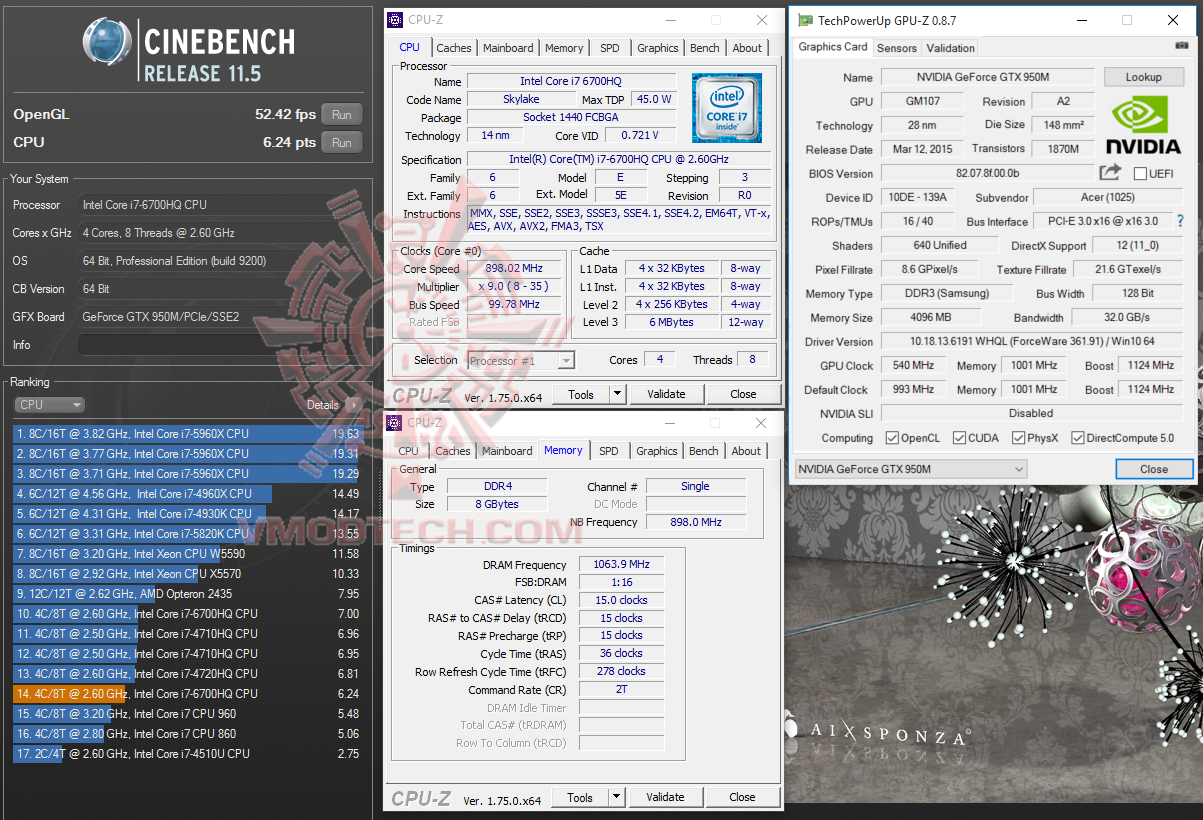Click the Bus Interface question mark icon

(x=1180, y=221)
